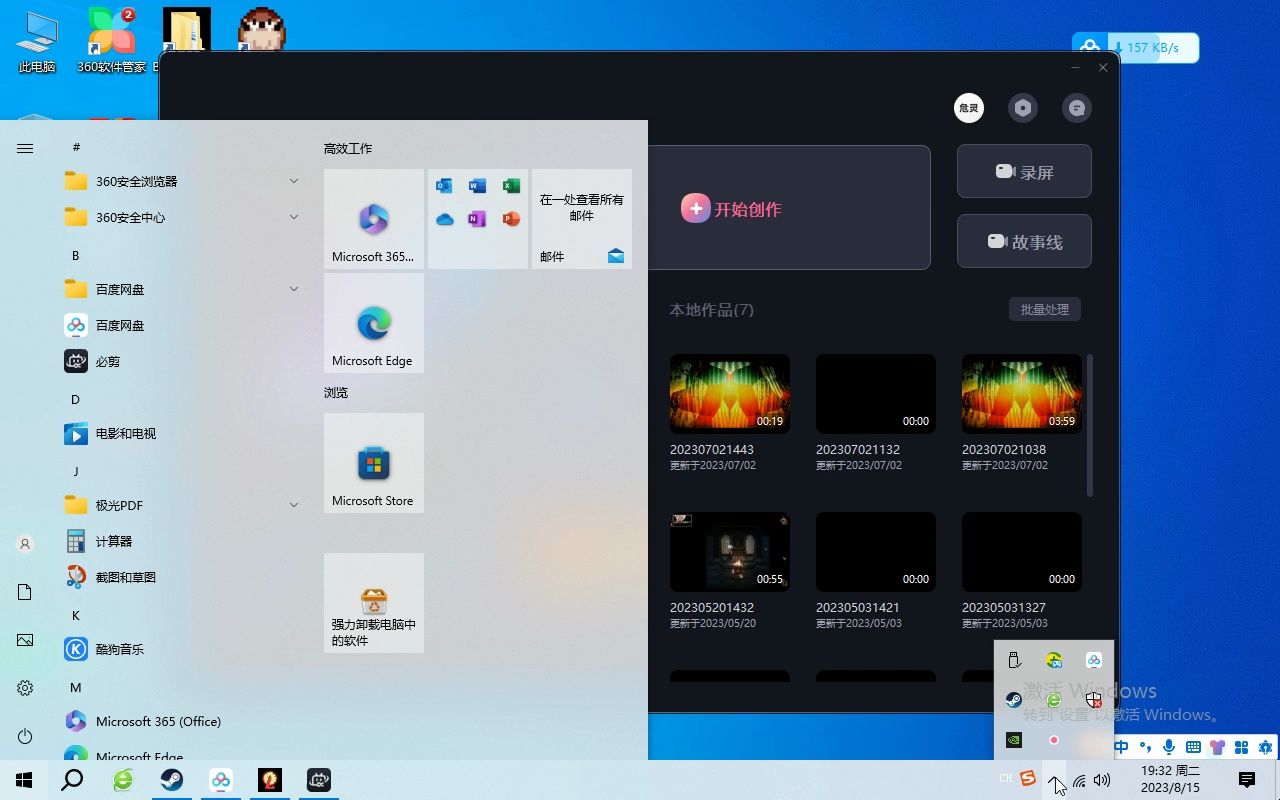
Task: Click the network Wi-Fi tray icon
Action: (x=1079, y=780)
